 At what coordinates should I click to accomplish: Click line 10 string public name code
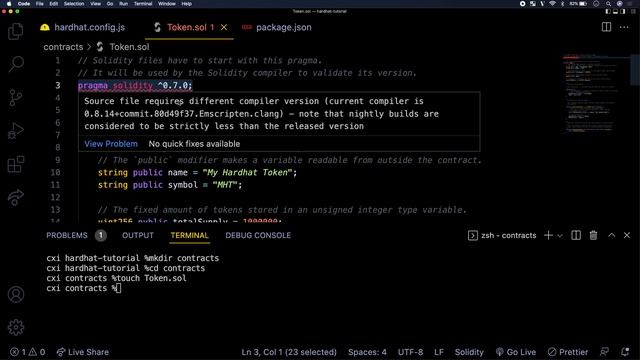coord(197,172)
